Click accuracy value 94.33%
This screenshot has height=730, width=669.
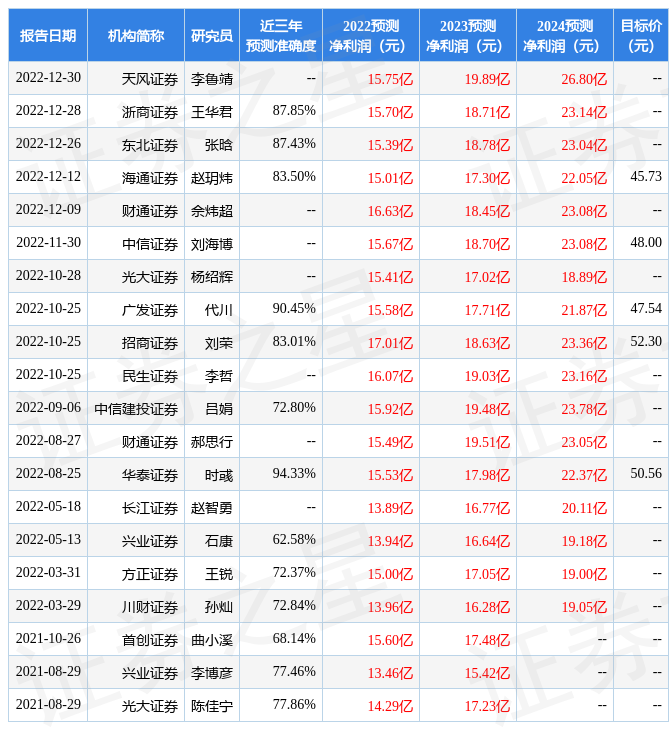pyautogui.click(x=294, y=473)
